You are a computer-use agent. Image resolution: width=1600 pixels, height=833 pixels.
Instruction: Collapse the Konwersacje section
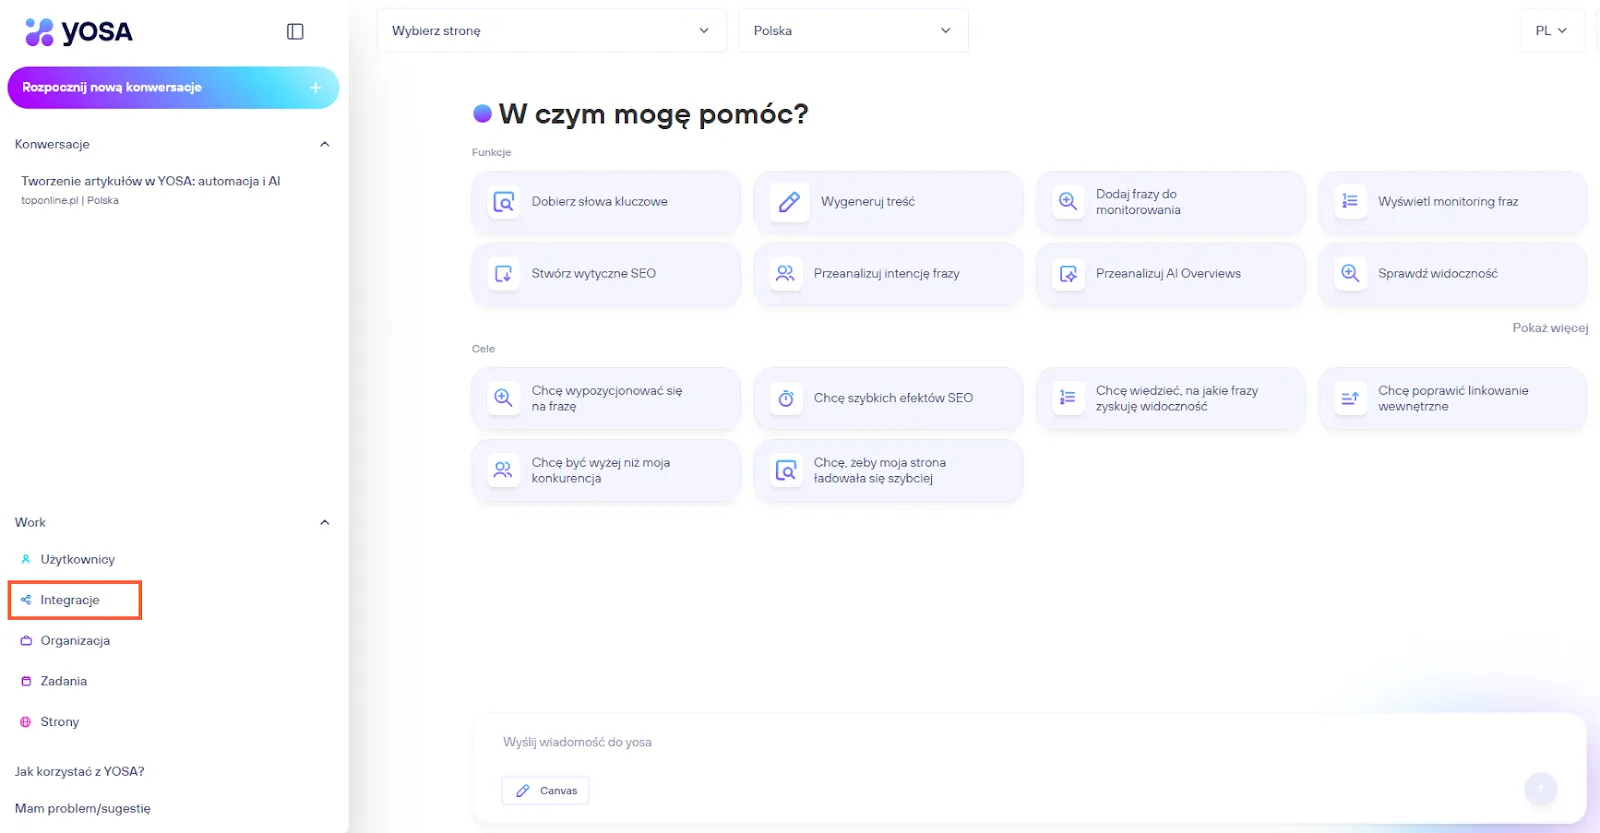(x=324, y=144)
